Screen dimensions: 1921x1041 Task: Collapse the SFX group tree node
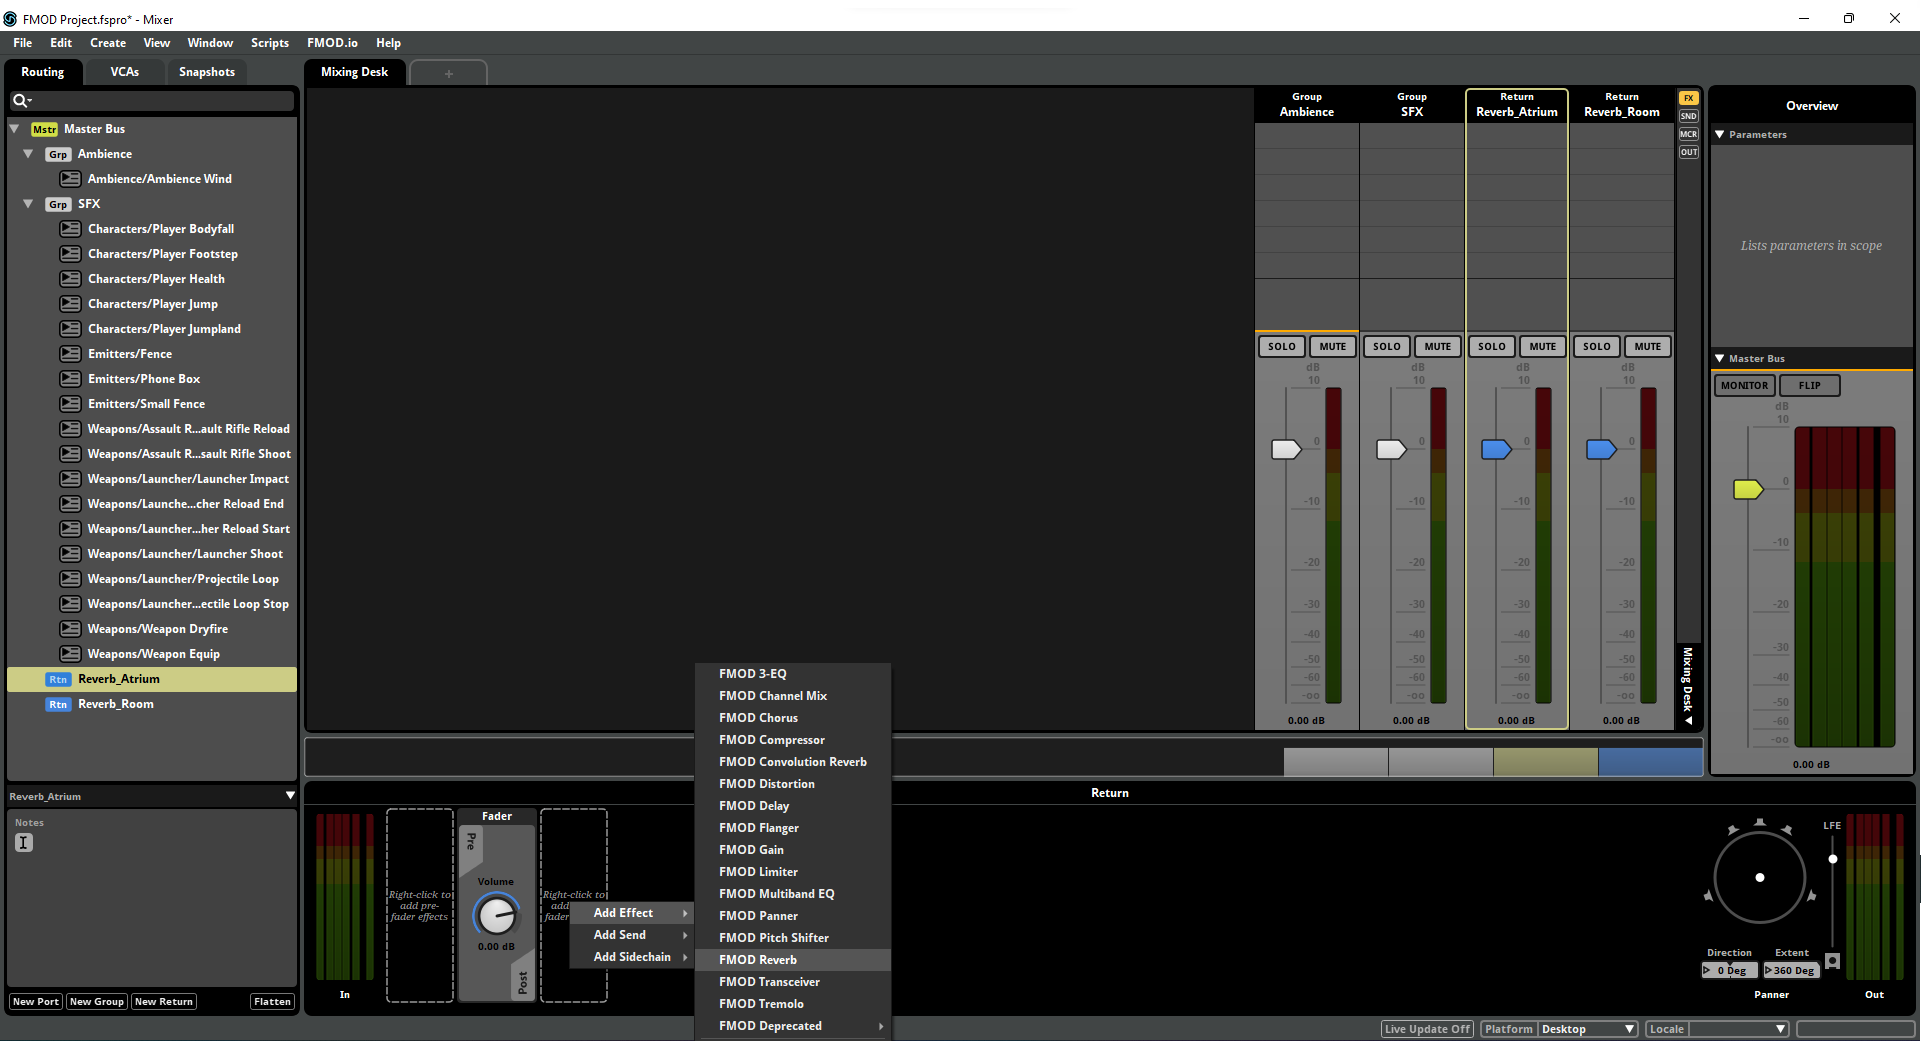click(x=29, y=204)
